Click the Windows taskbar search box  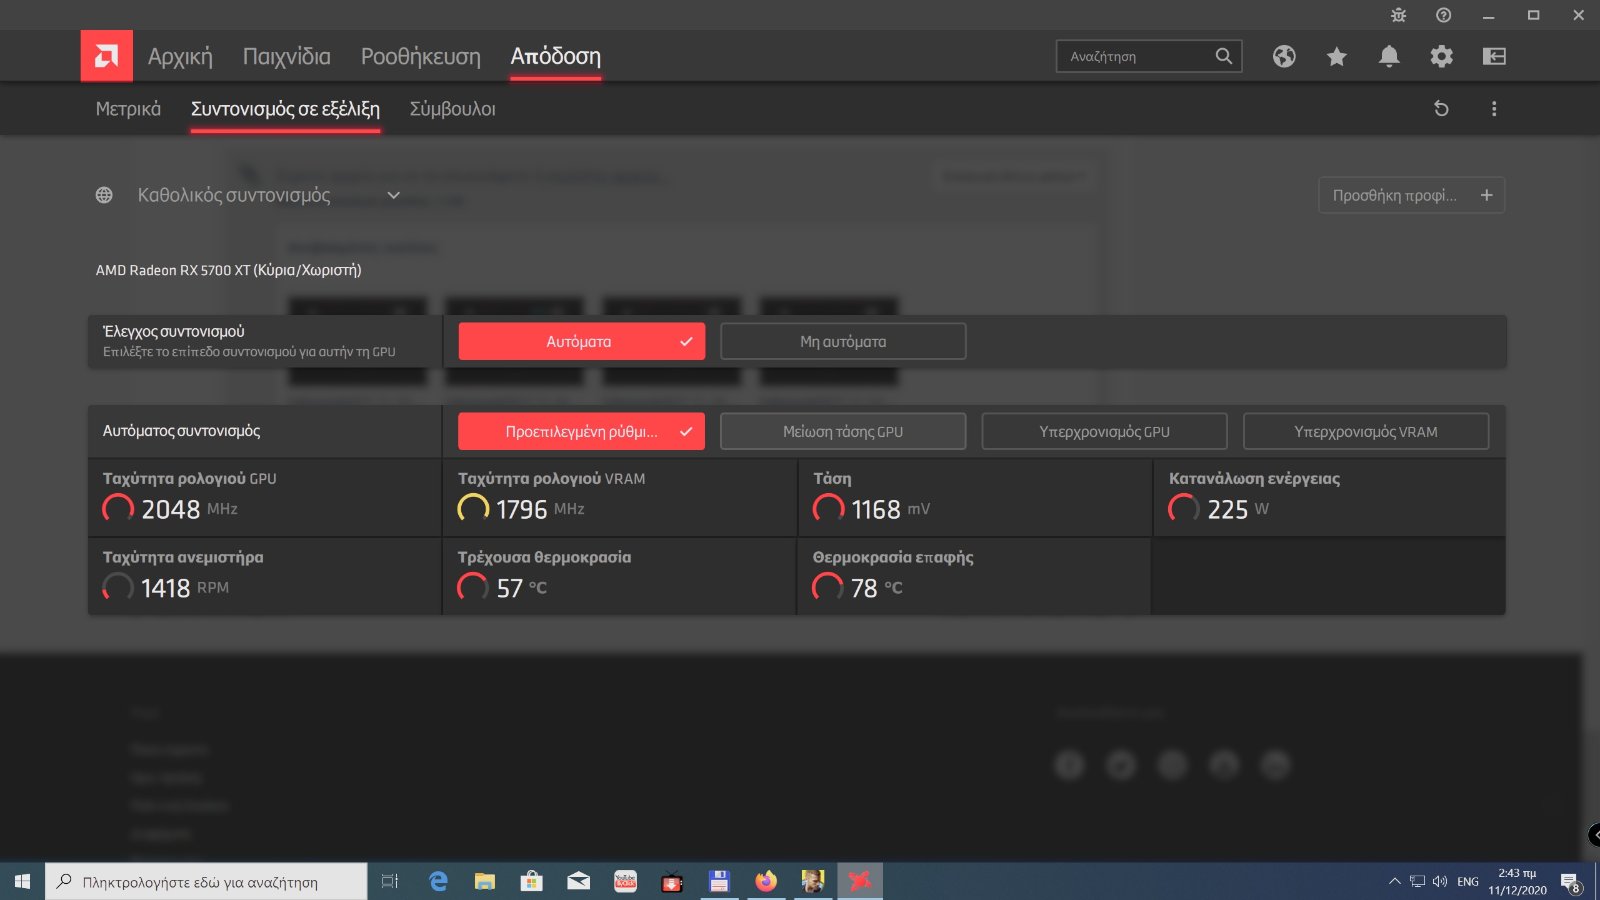tap(206, 881)
